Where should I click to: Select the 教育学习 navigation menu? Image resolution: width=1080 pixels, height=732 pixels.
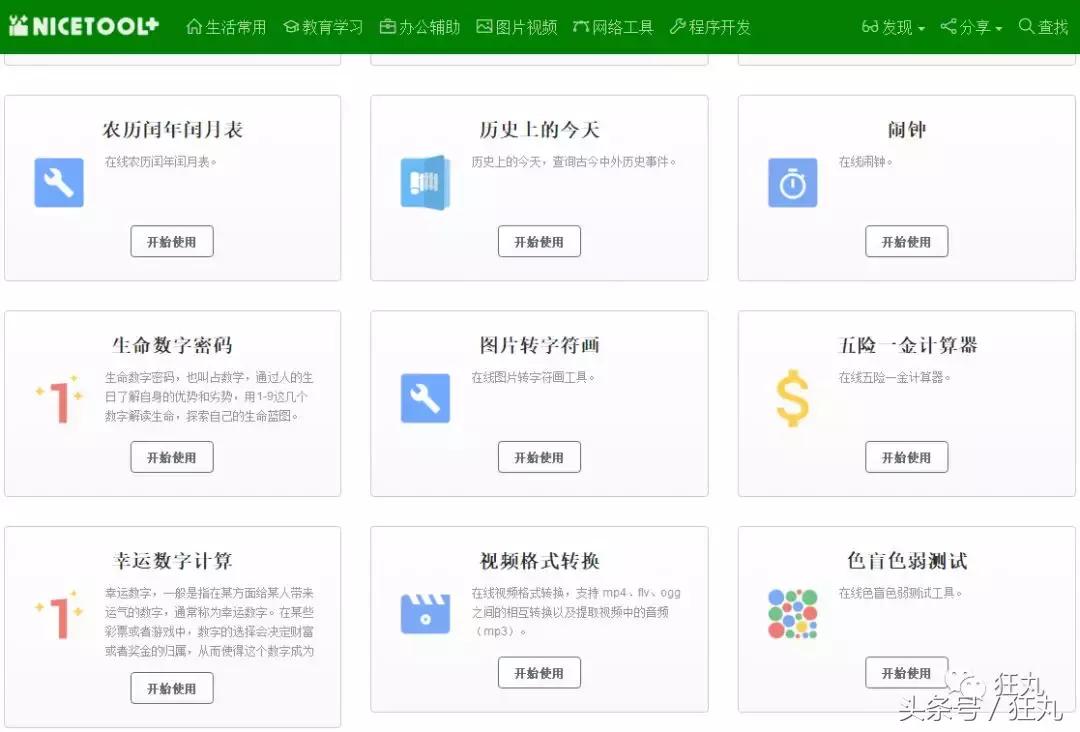[322, 28]
